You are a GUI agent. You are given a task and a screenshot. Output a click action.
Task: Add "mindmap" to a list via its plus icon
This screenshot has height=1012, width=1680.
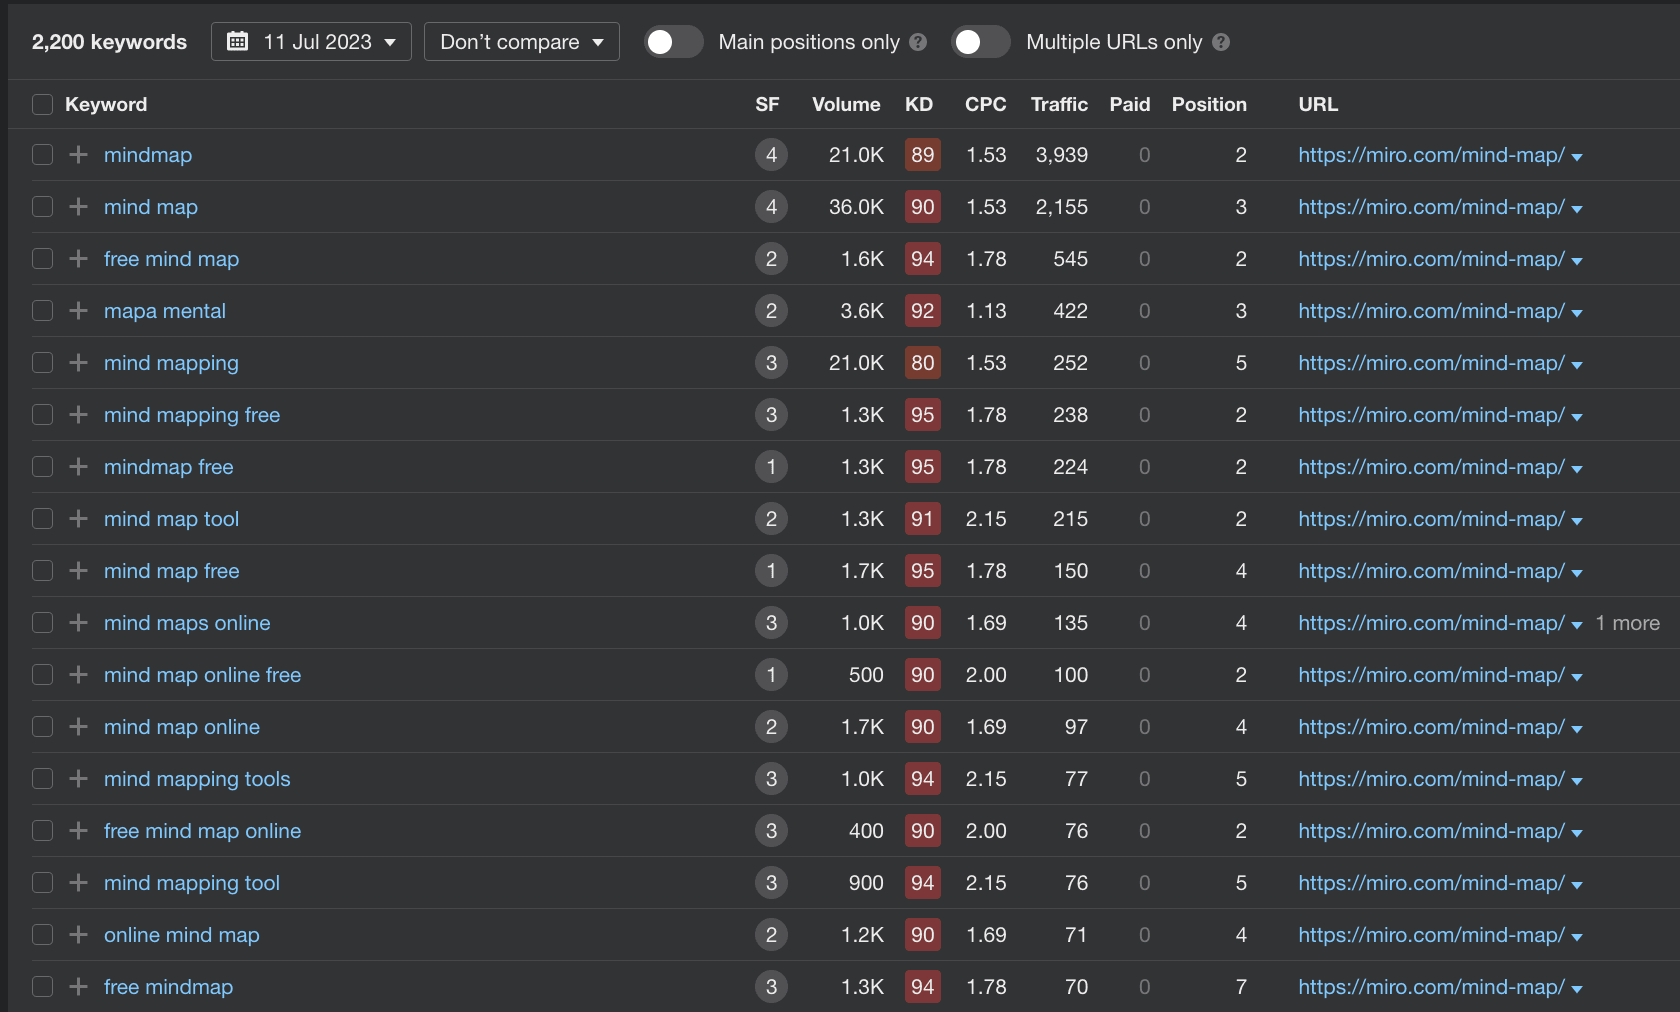click(x=78, y=155)
